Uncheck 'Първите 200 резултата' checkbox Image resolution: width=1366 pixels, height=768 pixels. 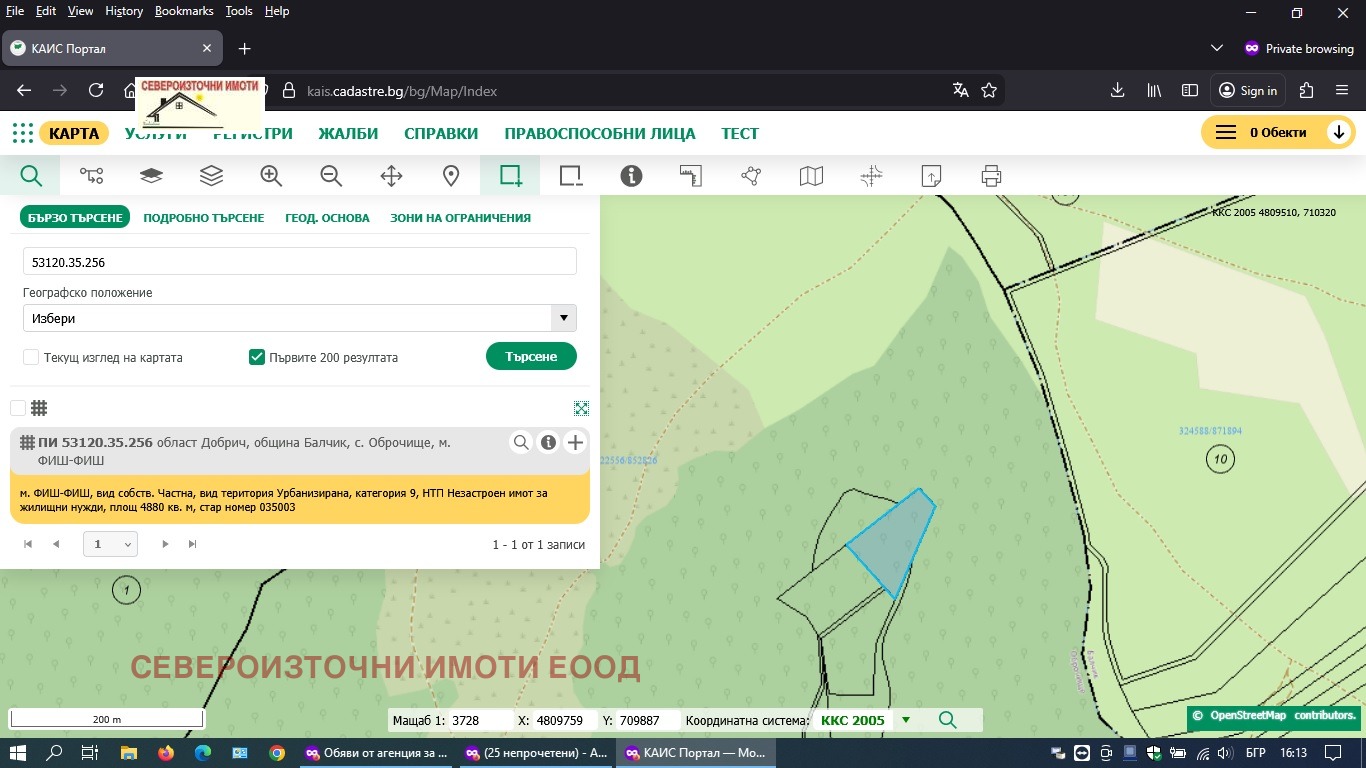[257, 357]
